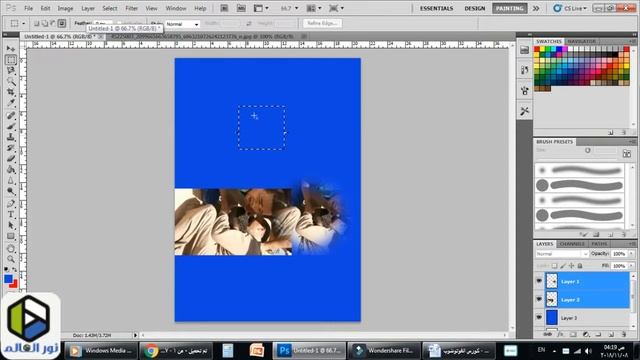This screenshot has width=640, height=360.
Task: Select the Eraser tool
Action: 11,159
